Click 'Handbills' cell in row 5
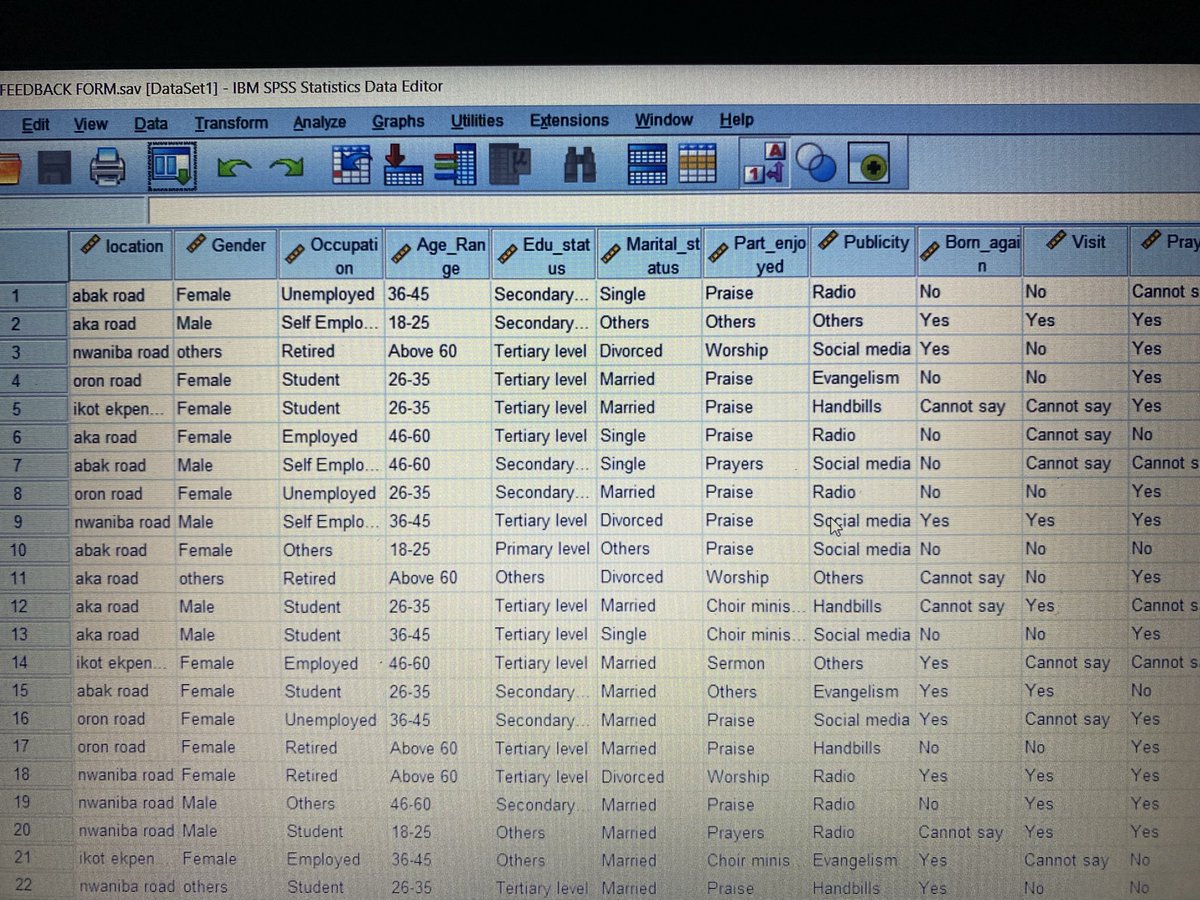Screen dimensions: 1200x900 (x=863, y=407)
